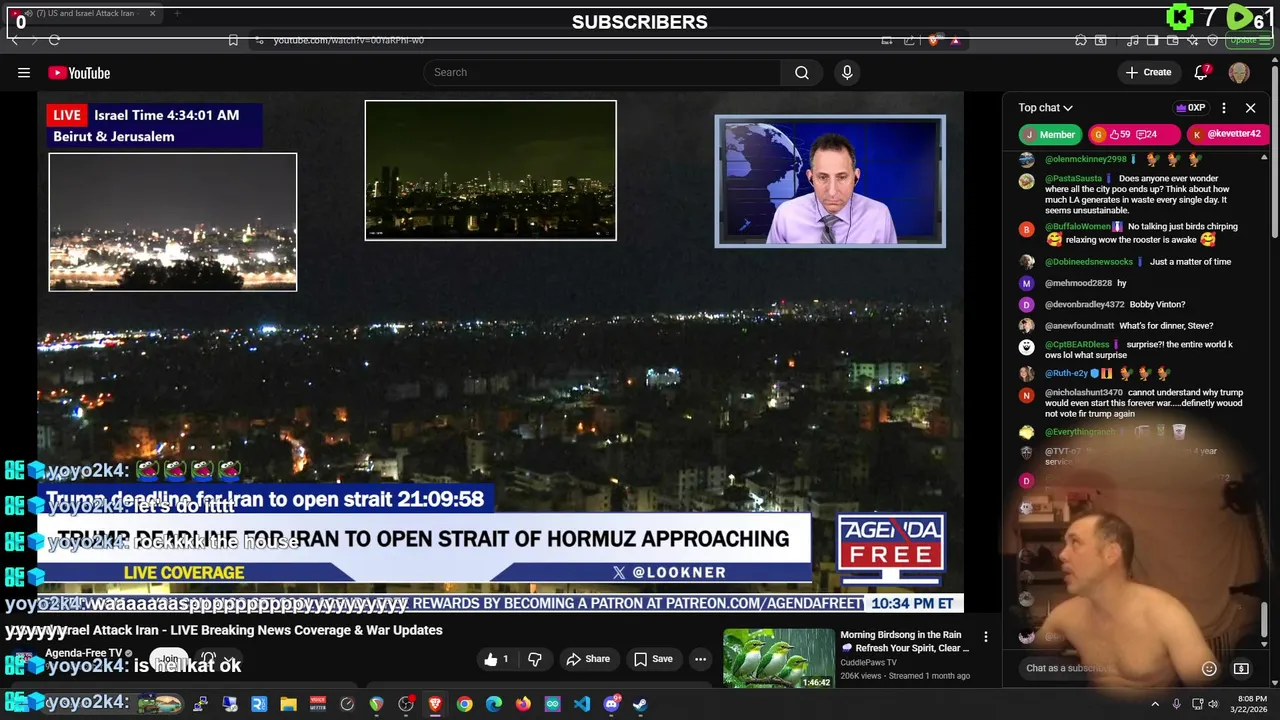Image resolution: width=1280 pixels, height=720 pixels.
Task: Select the @kevetter42 chip in chat
Action: tap(1226, 134)
